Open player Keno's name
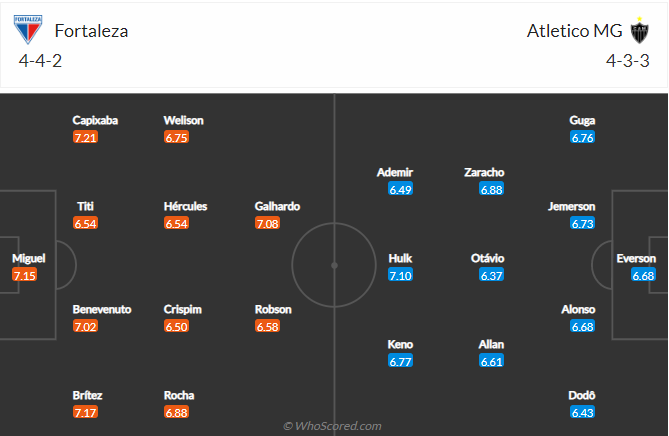669x436 pixels. coord(400,344)
